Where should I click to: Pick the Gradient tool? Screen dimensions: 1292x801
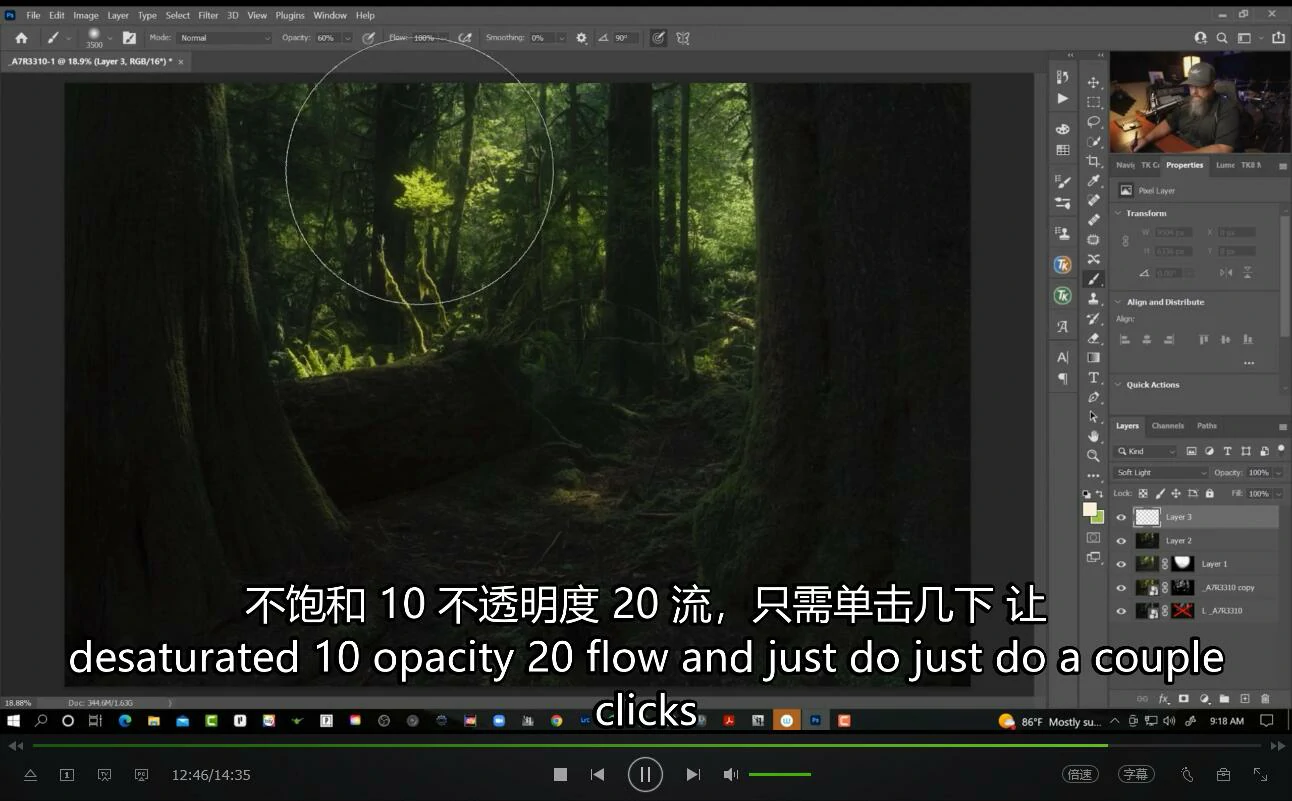point(1093,358)
